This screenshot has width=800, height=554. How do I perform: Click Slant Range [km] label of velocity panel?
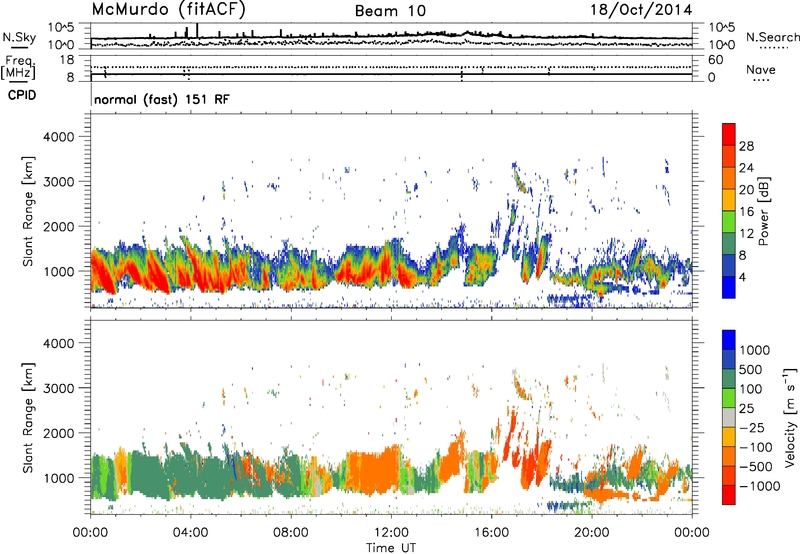(28, 418)
